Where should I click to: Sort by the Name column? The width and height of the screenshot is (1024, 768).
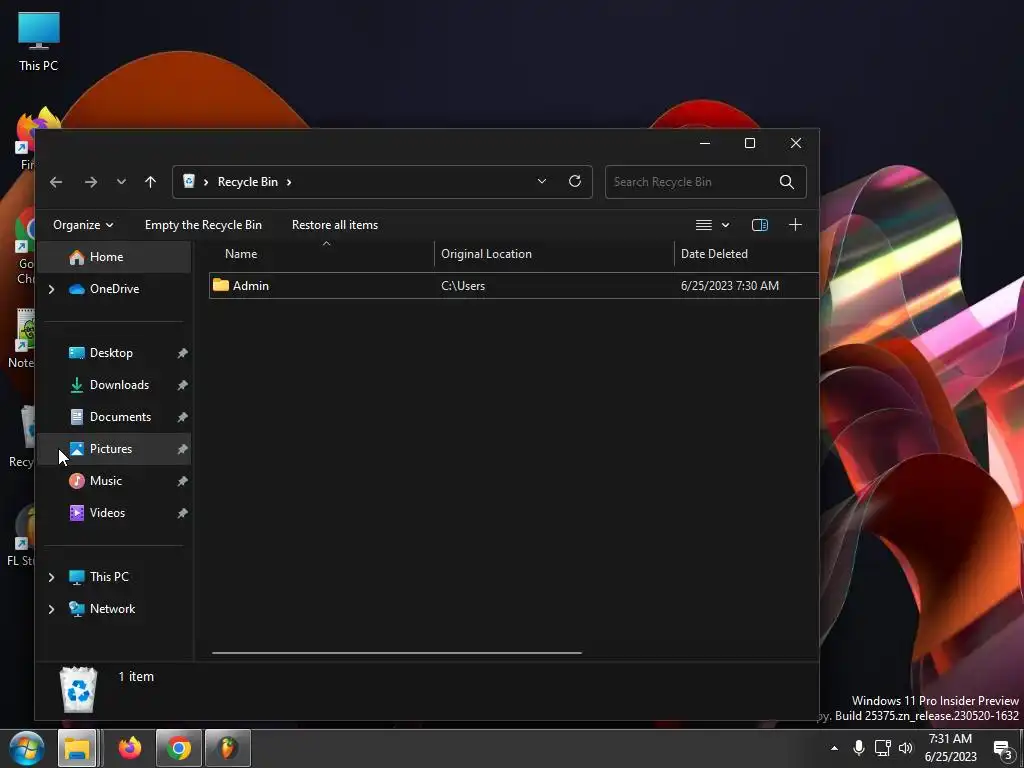(241, 254)
